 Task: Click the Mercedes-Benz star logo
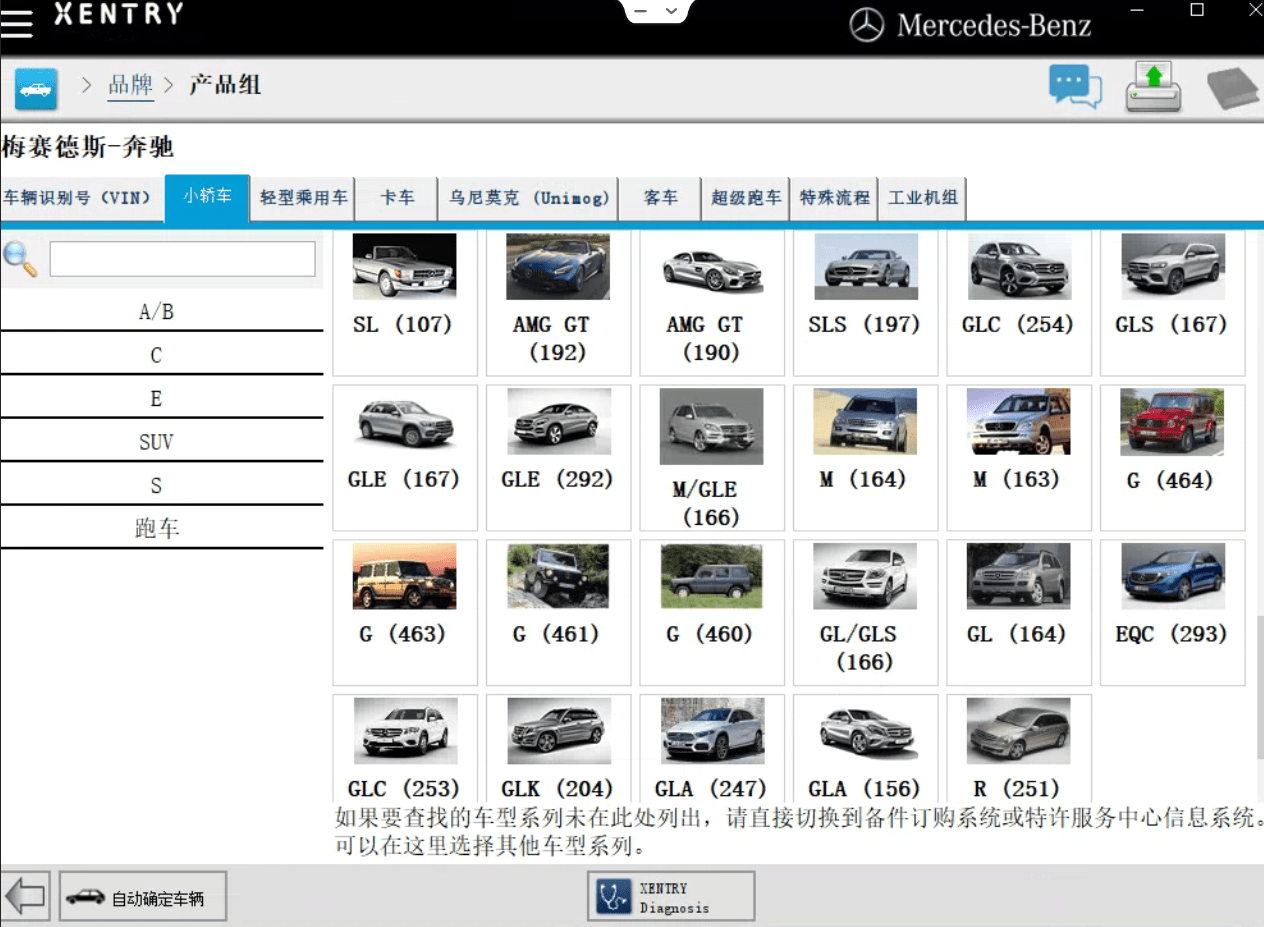[x=866, y=25]
